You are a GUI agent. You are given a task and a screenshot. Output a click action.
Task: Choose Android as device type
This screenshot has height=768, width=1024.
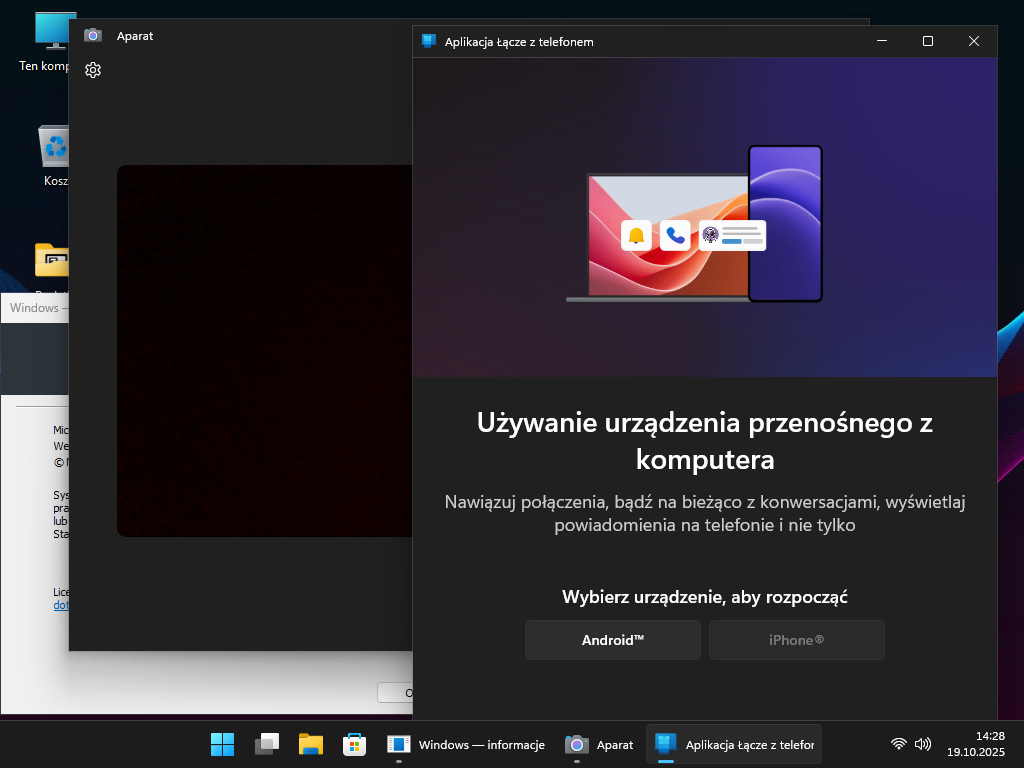612,640
